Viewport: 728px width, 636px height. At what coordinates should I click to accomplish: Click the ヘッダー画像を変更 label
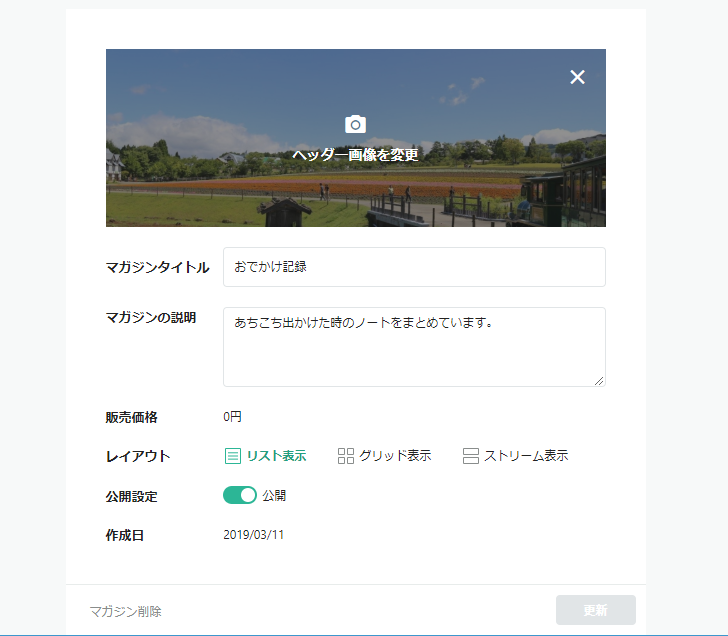(x=355, y=155)
